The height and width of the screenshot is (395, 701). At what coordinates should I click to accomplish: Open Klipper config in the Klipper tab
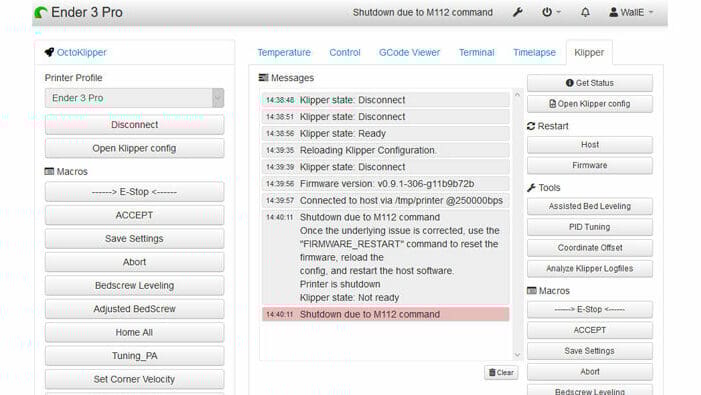coord(590,104)
